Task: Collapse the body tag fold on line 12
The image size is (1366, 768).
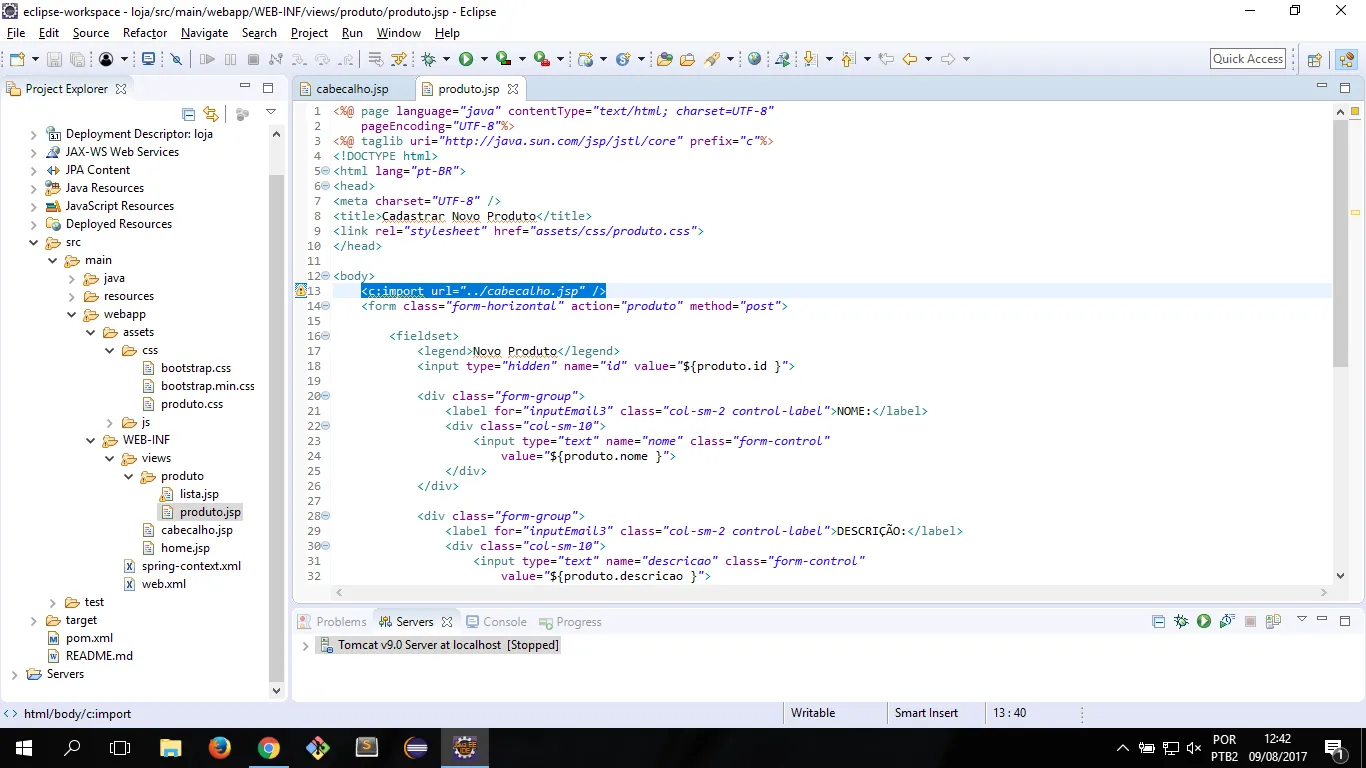Action: point(326,276)
